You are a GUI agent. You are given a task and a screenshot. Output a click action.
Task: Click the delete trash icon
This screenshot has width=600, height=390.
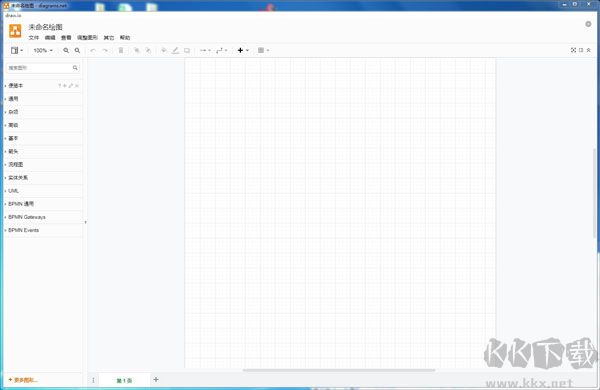(x=121, y=50)
